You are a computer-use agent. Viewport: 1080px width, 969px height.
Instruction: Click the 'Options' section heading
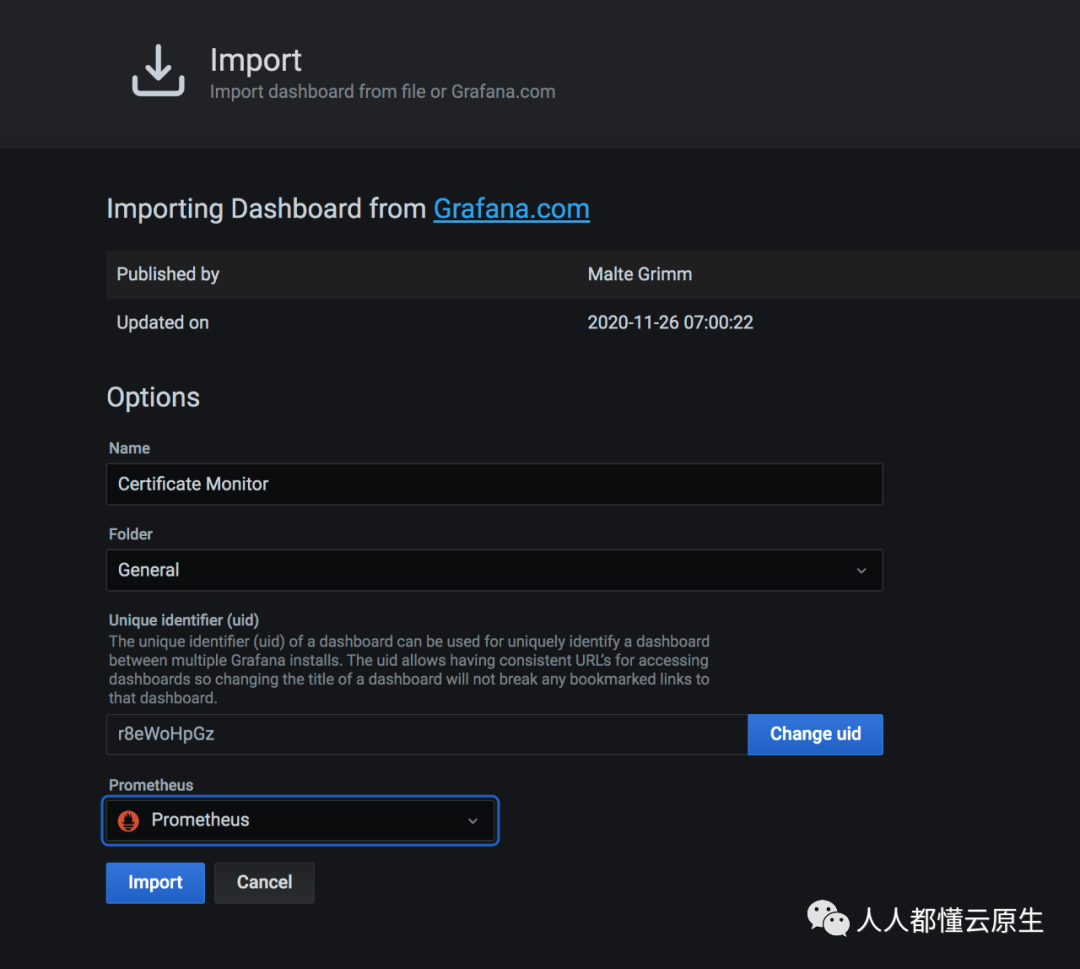(x=153, y=397)
